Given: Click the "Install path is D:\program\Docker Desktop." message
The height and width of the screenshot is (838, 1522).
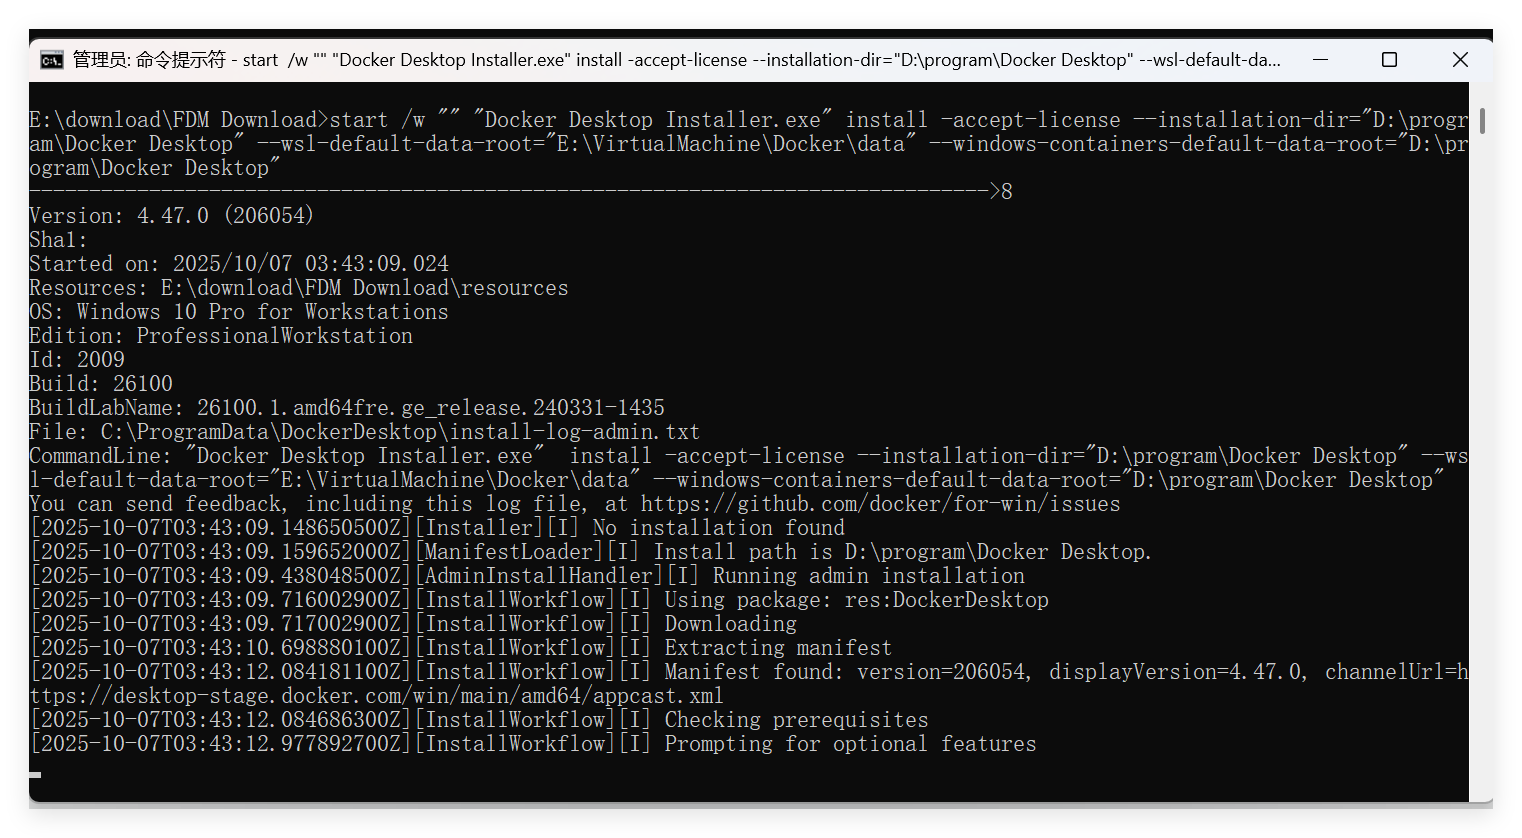Looking at the screenshot, I should point(903,552).
